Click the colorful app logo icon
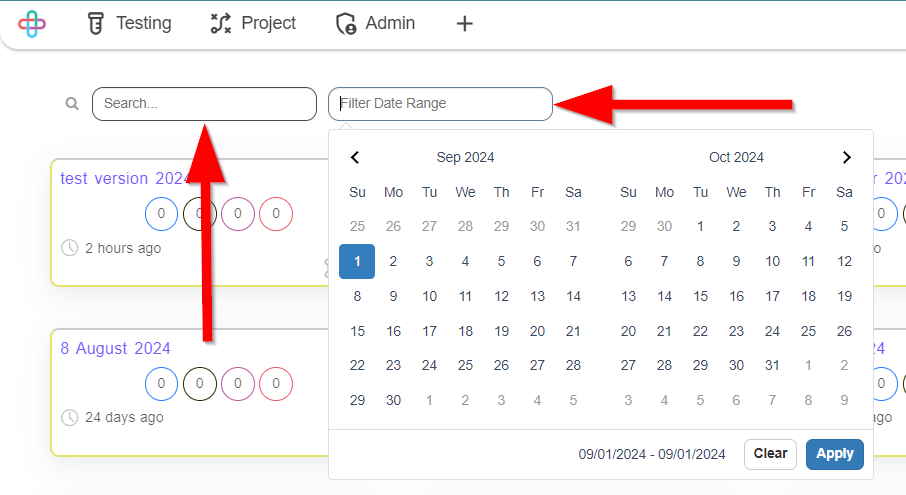Screen dimensions: 906x495 tap(32, 24)
